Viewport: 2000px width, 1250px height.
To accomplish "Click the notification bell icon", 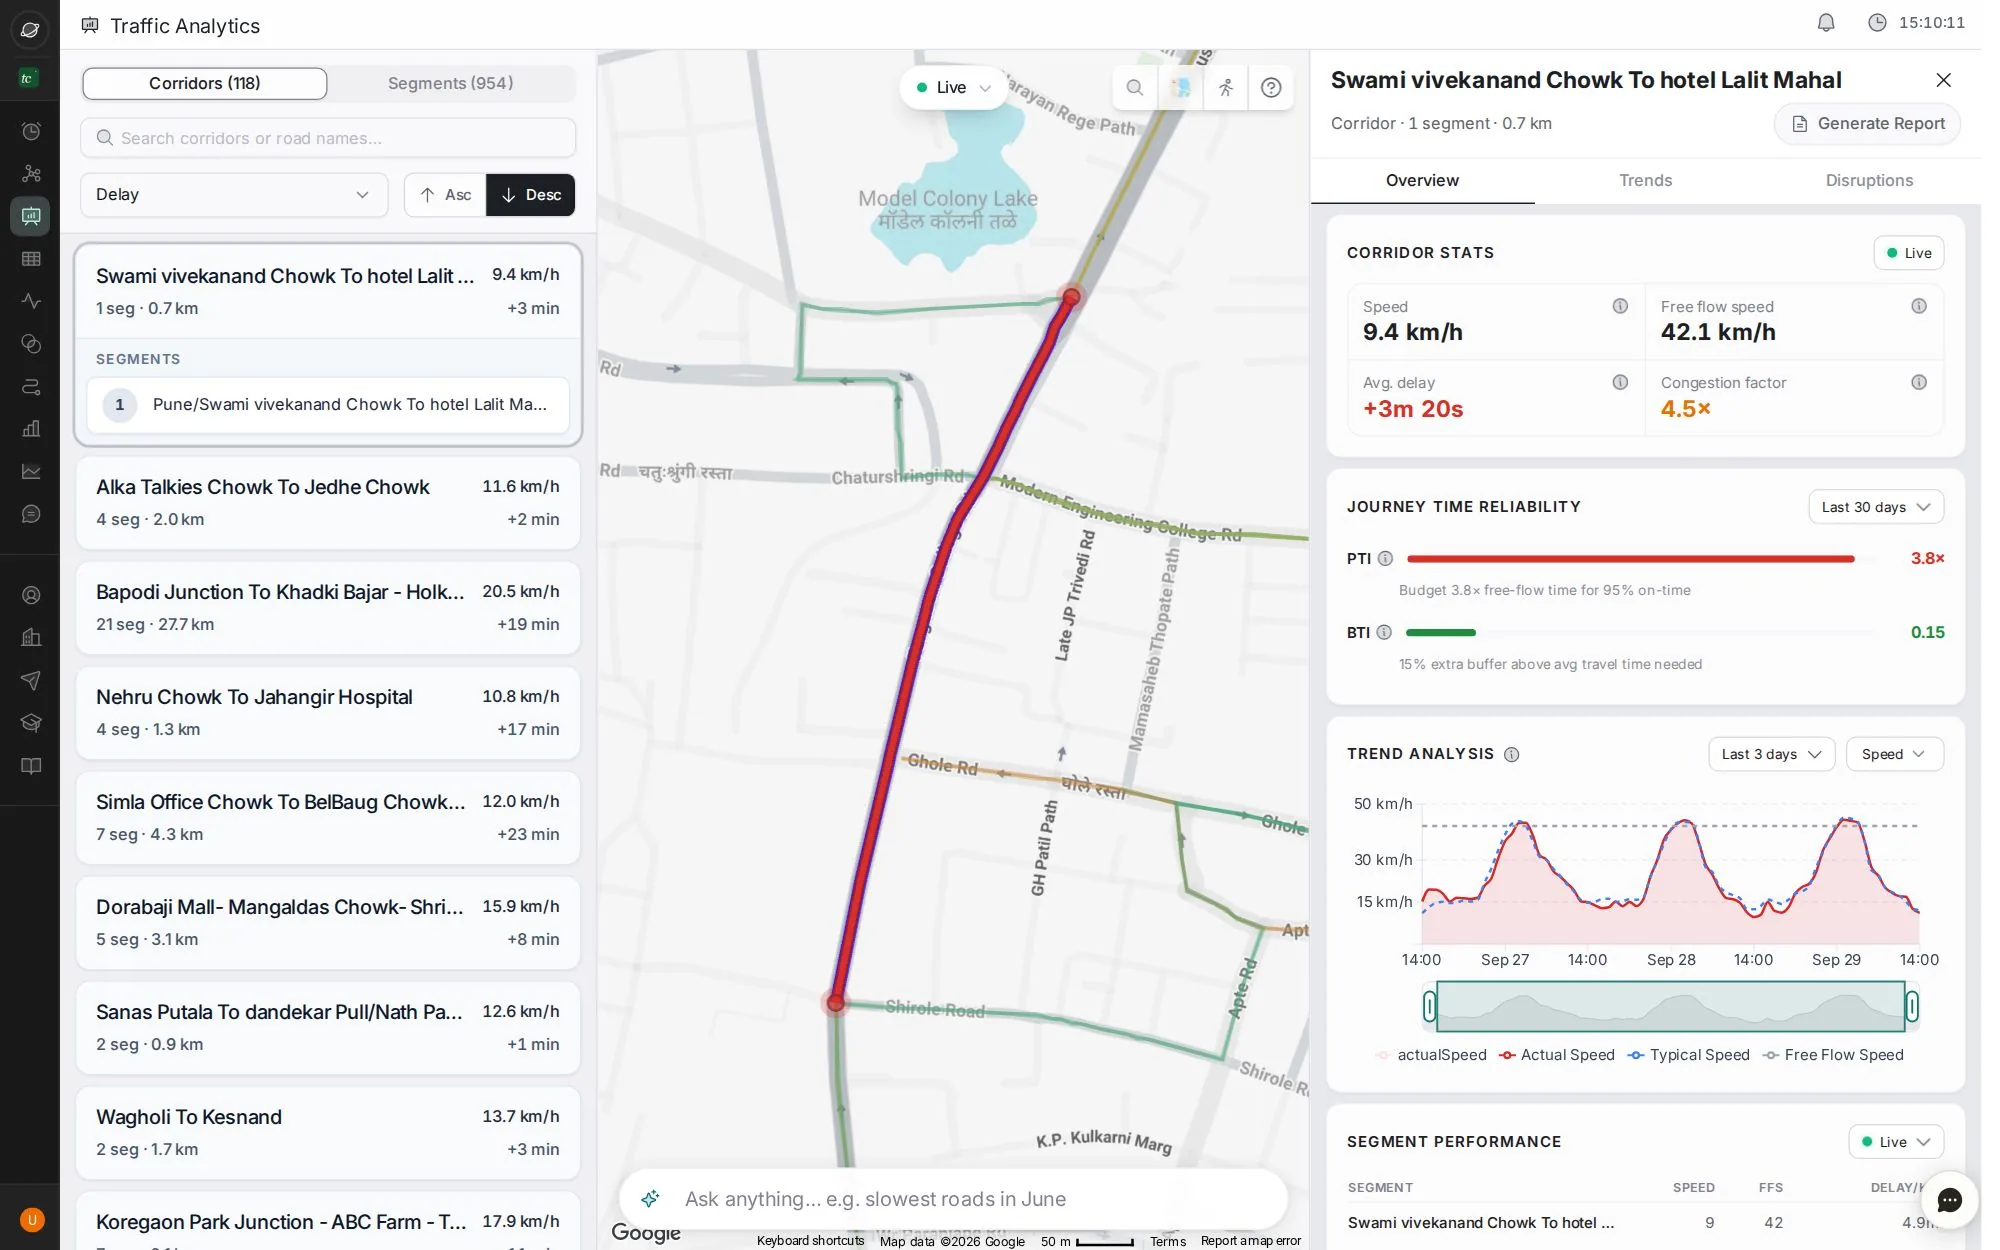I will point(1826,23).
